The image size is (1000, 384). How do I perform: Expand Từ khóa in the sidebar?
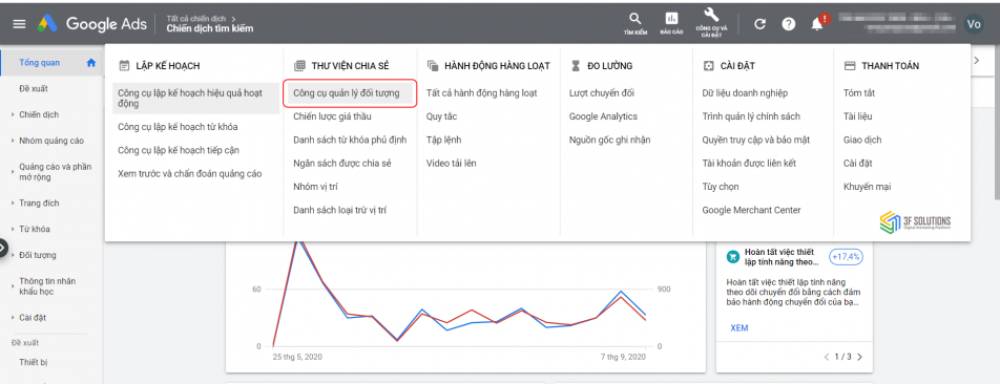tap(34, 229)
